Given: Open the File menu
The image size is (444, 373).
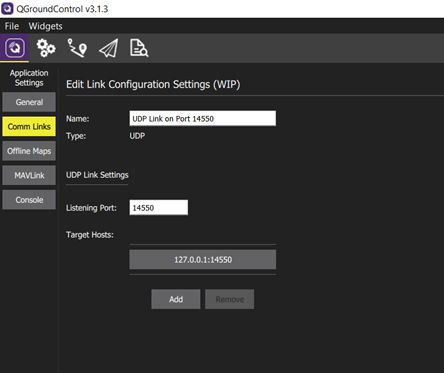Looking at the screenshot, I should coord(12,26).
